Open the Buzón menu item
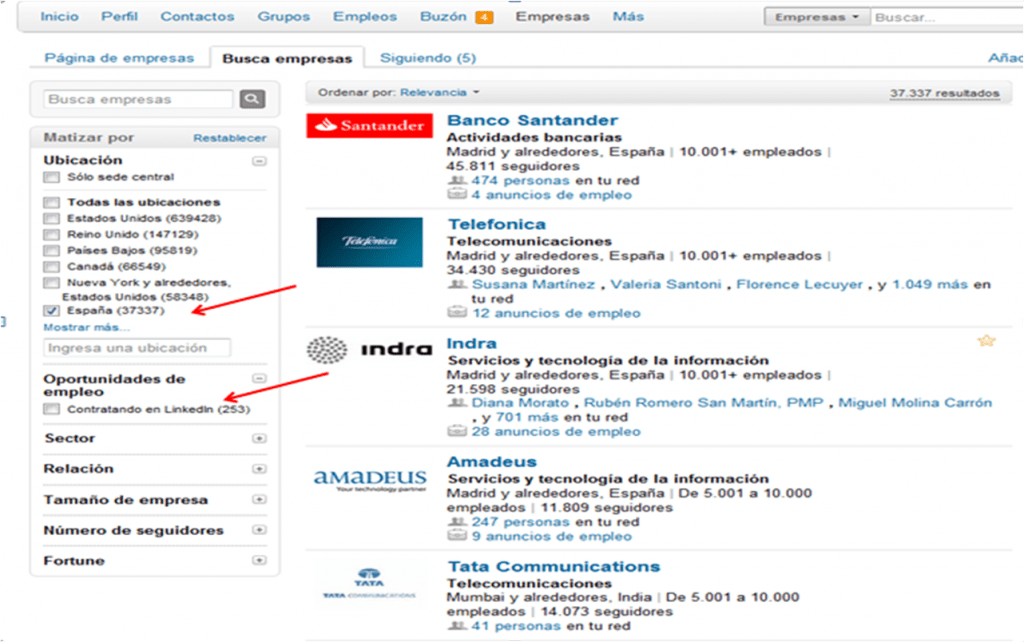Image resolution: width=1024 pixels, height=642 pixels. click(443, 16)
